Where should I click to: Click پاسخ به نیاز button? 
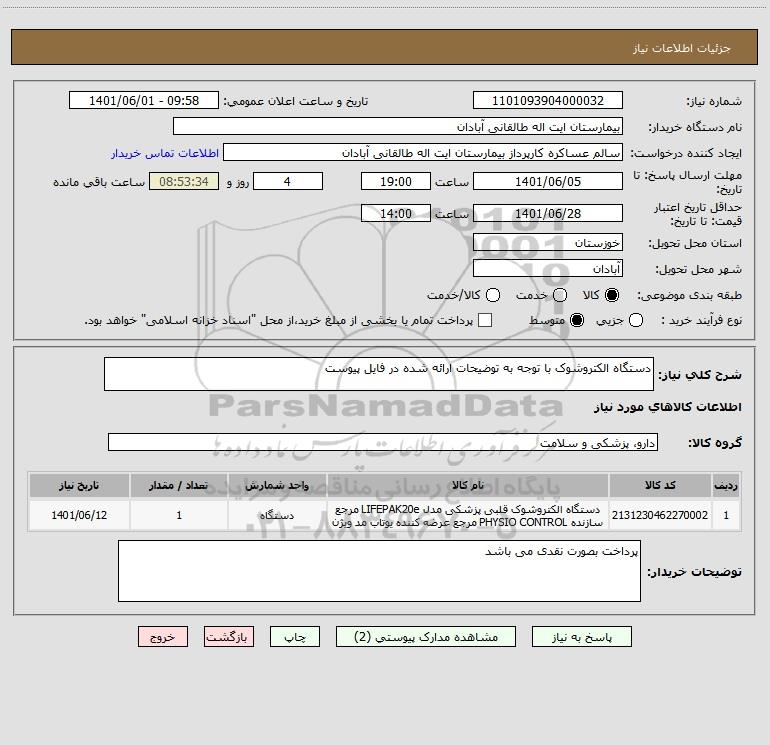coord(581,637)
